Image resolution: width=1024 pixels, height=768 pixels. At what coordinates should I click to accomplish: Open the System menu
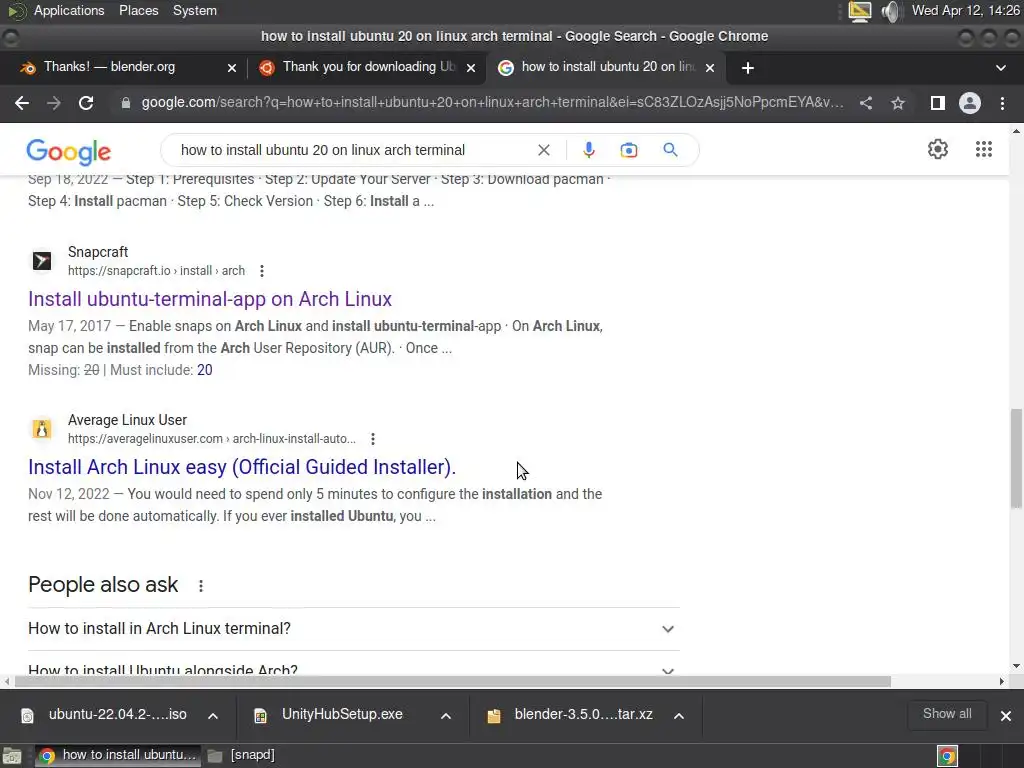tap(195, 10)
